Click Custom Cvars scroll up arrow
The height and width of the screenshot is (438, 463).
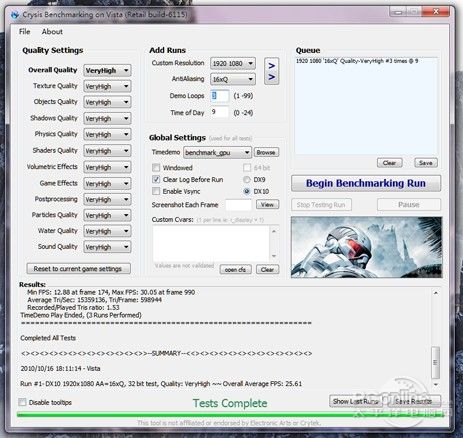click(274, 231)
